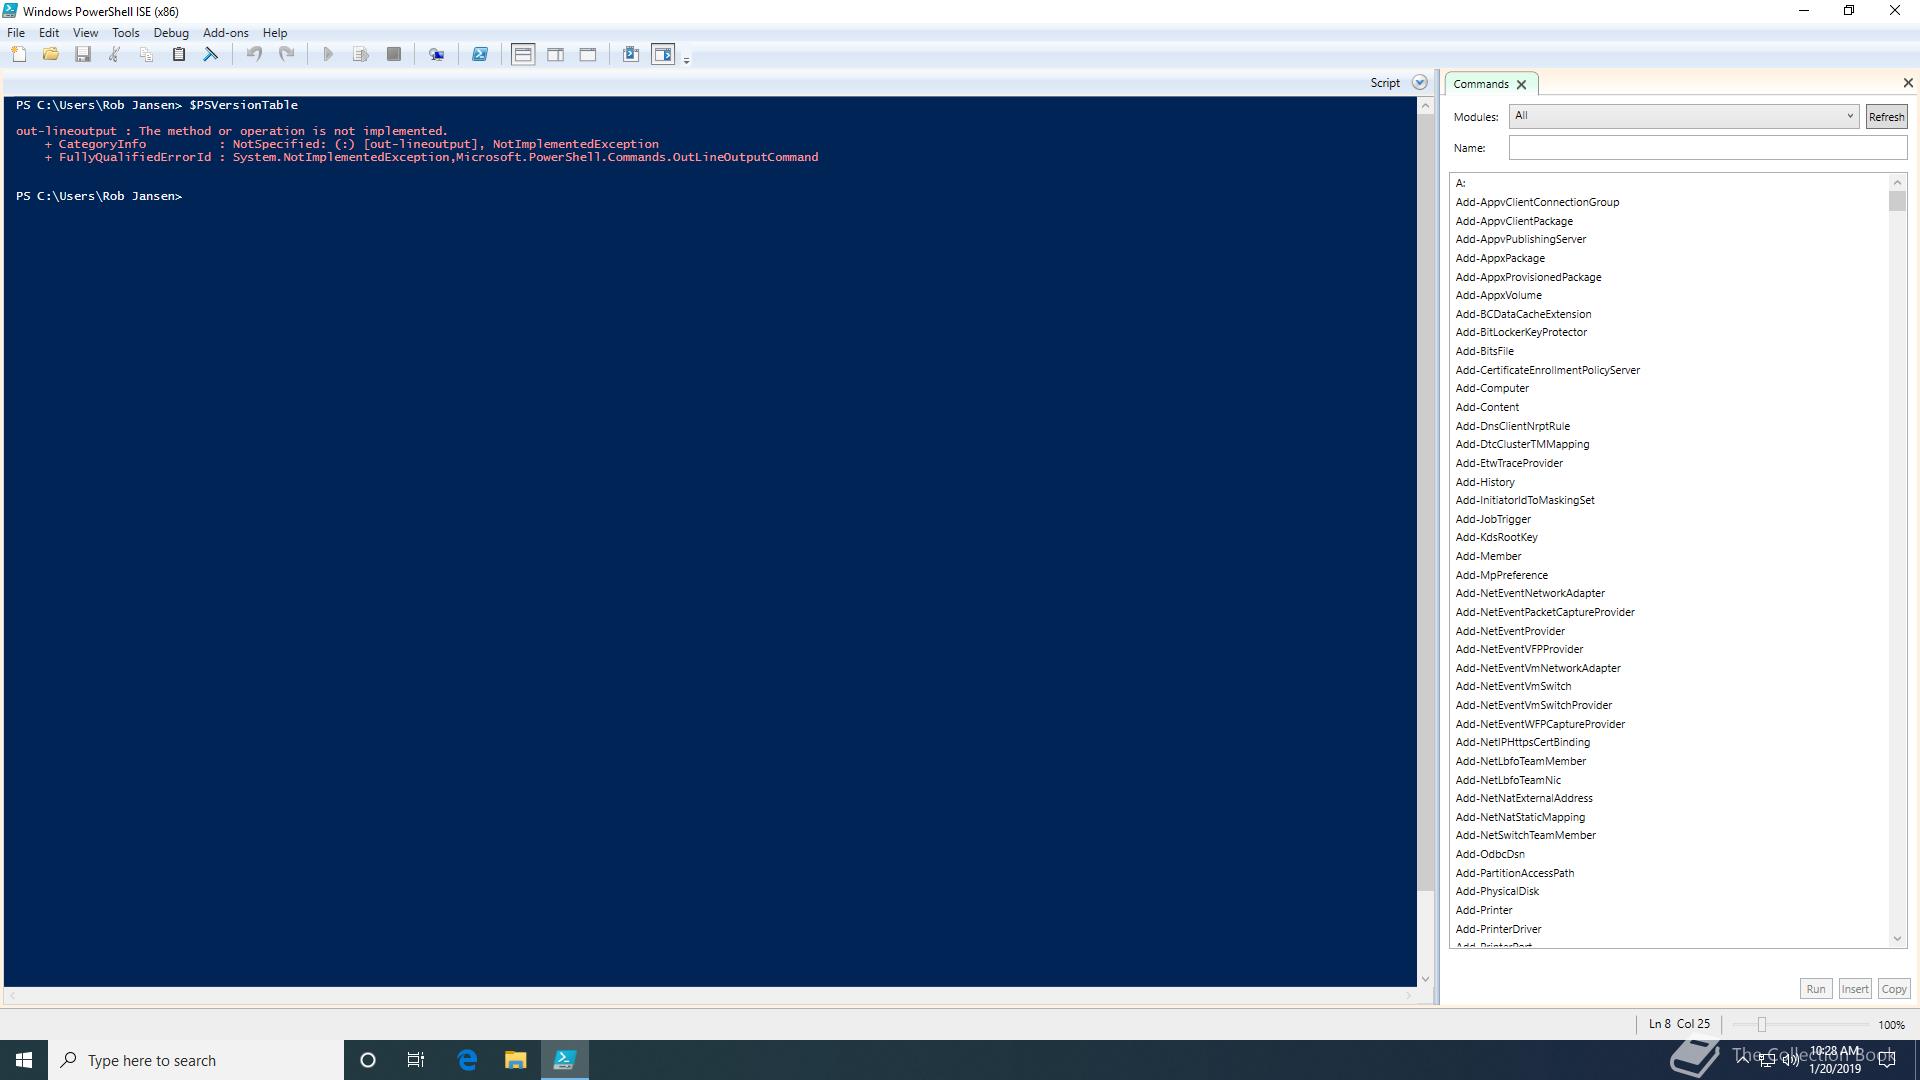The image size is (1920, 1080).
Task: Open the Edit menu
Action: tap(49, 33)
